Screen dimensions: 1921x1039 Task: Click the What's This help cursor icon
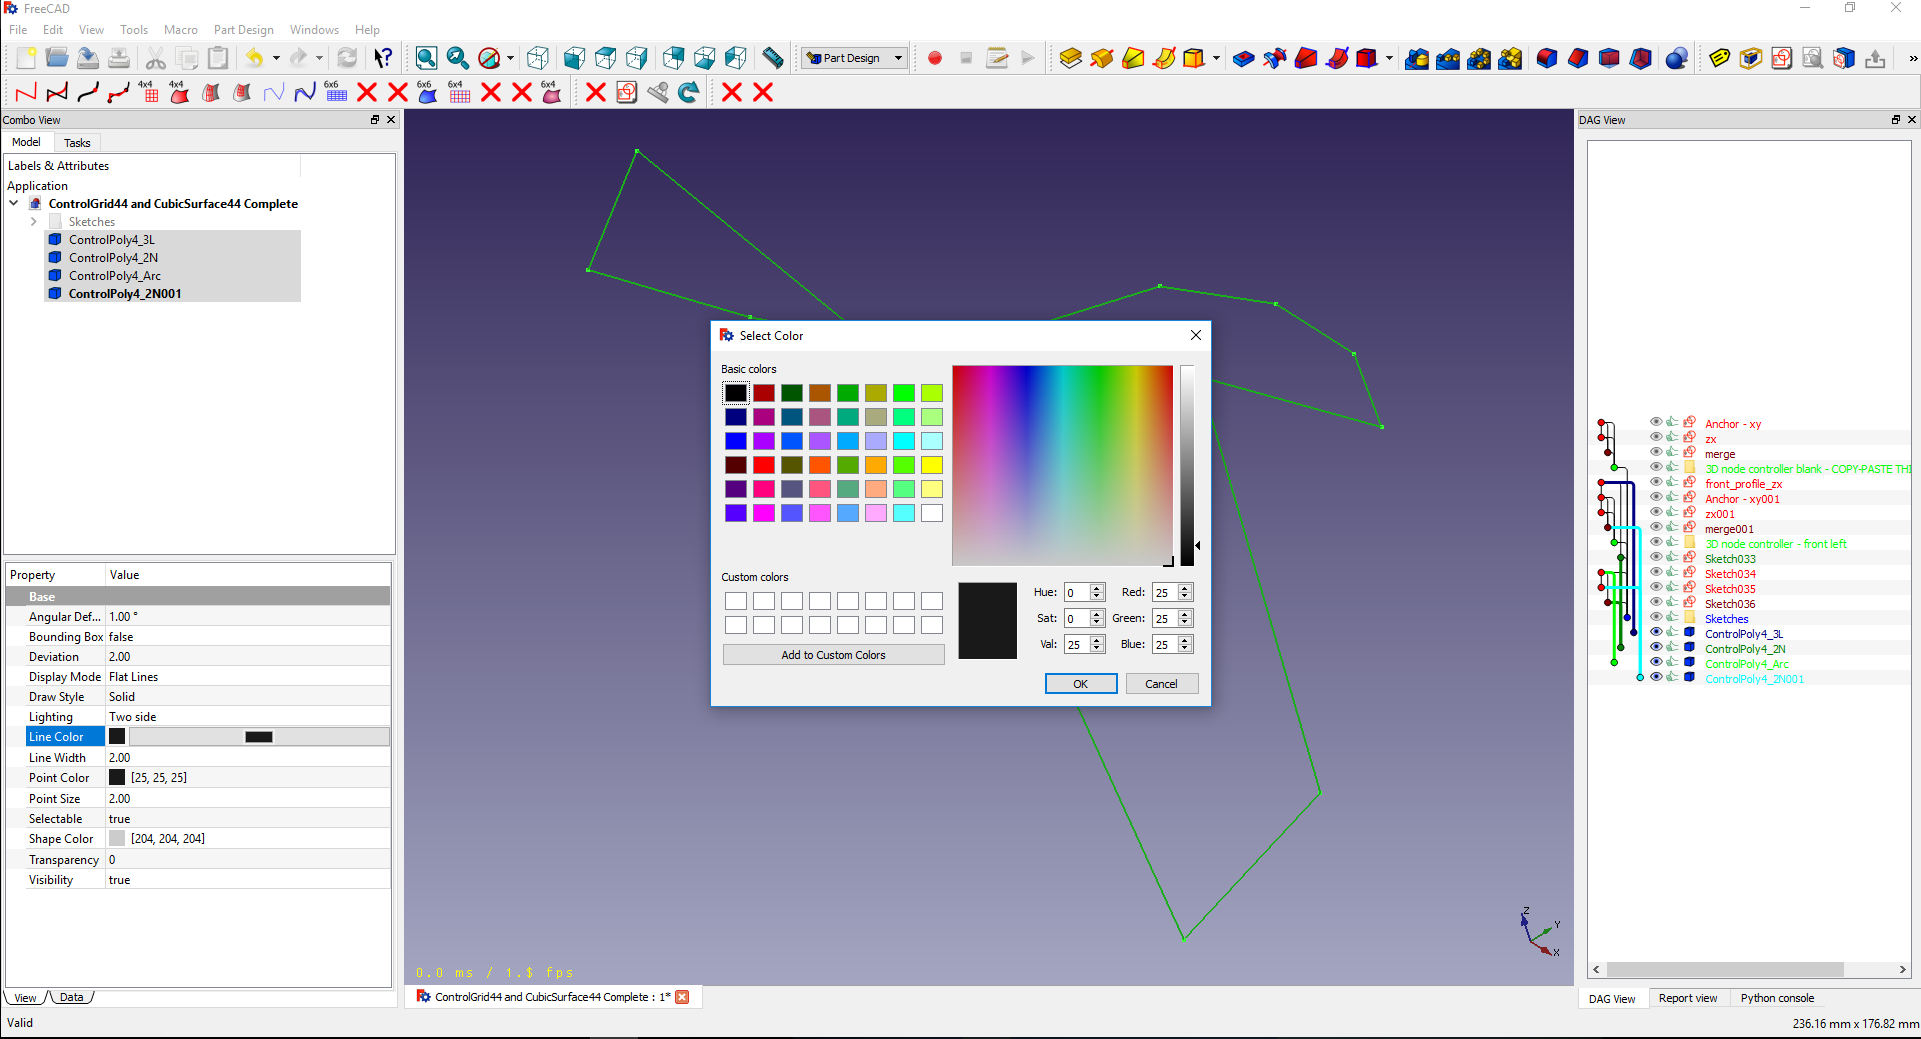[x=383, y=58]
